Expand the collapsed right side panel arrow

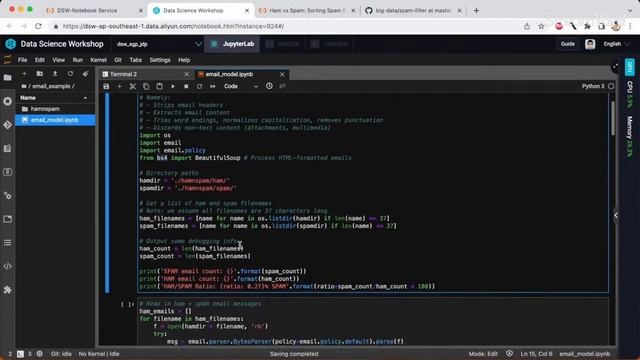pos(616,216)
